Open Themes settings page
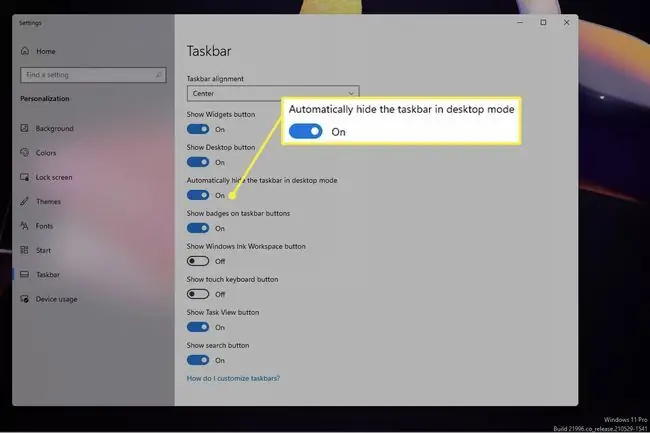 48,202
